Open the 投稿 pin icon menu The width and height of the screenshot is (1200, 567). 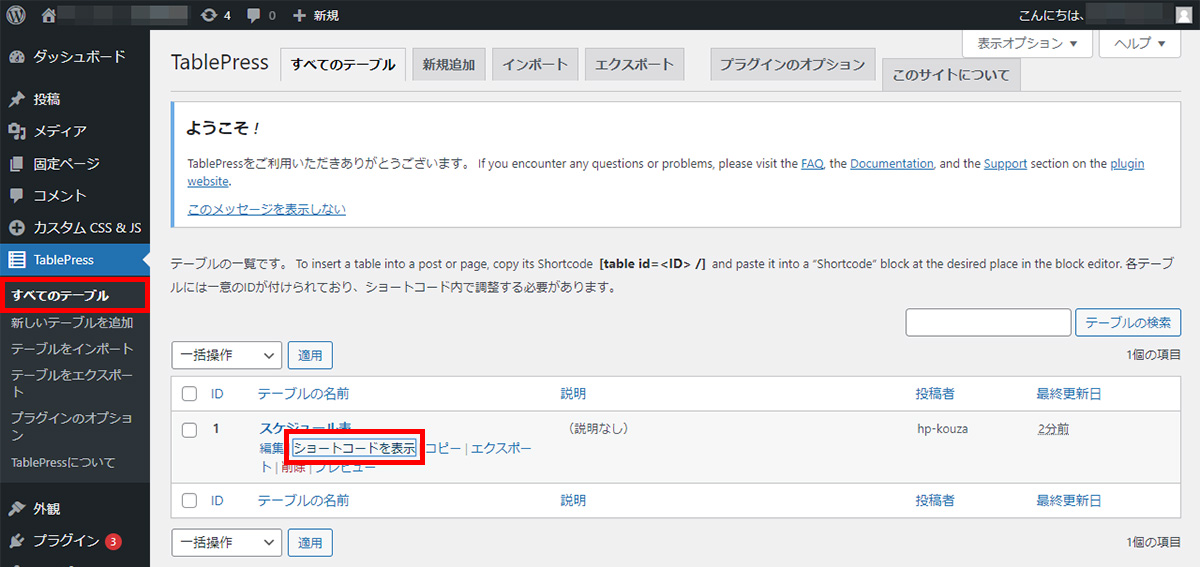click(x=17, y=99)
